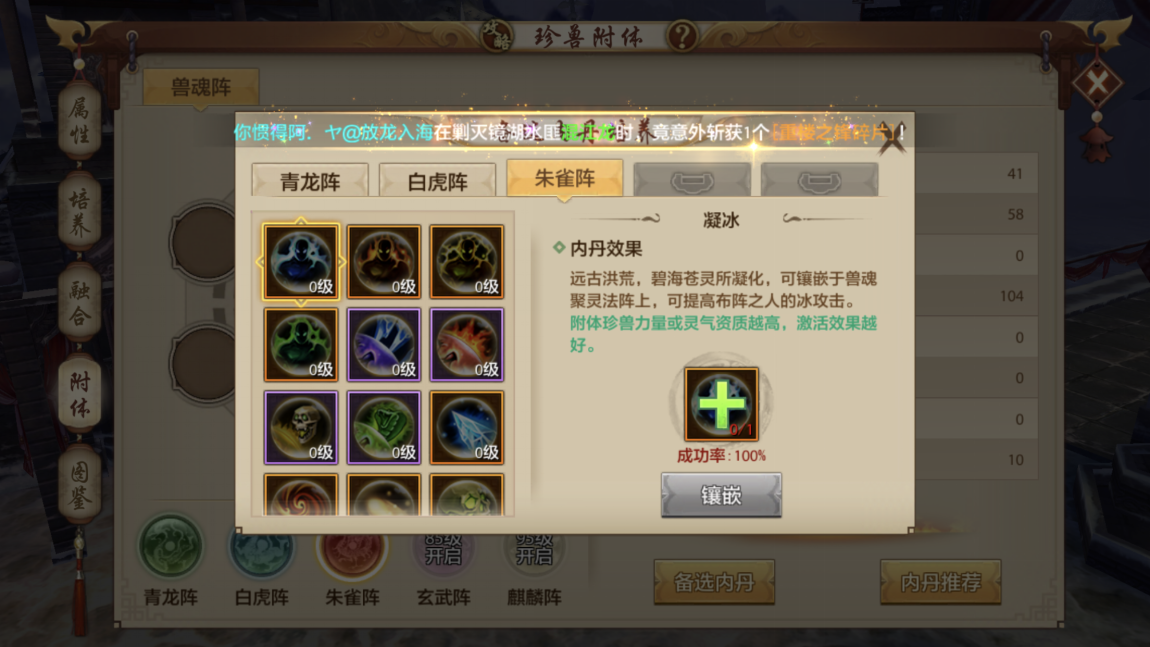Select the green 青龙阵 formation orb

point(170,547)
